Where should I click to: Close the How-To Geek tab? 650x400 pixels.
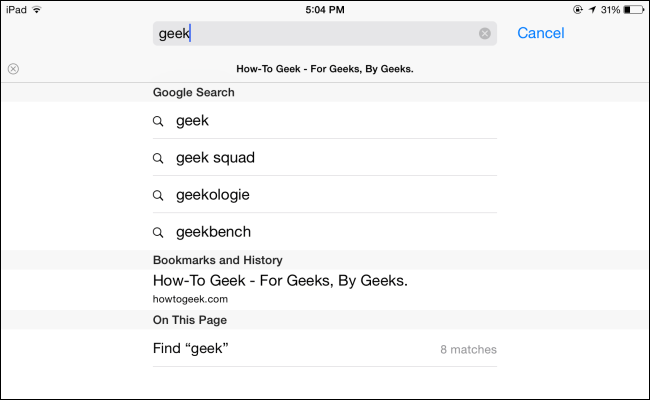[13, 69]
